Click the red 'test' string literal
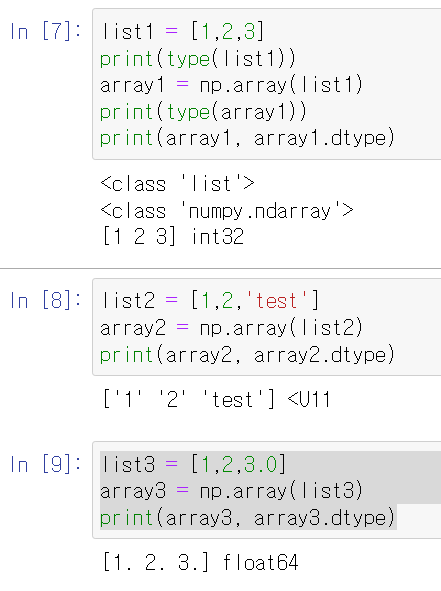The image size is (441, 591). [276, 301]
